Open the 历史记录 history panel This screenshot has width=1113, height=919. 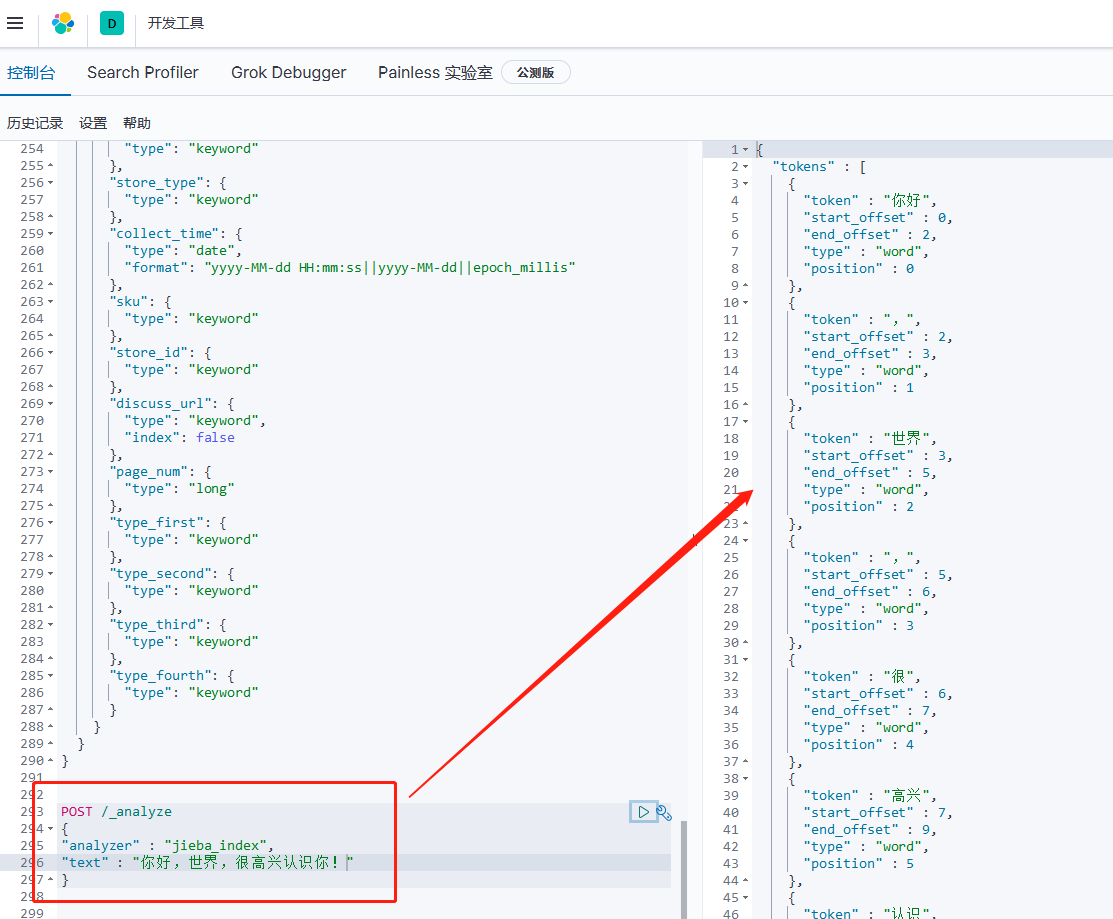[x=35, y=123]
